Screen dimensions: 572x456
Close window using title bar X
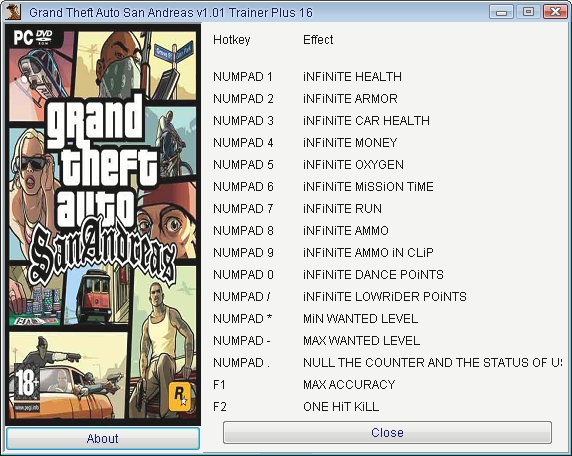[555, 12]
